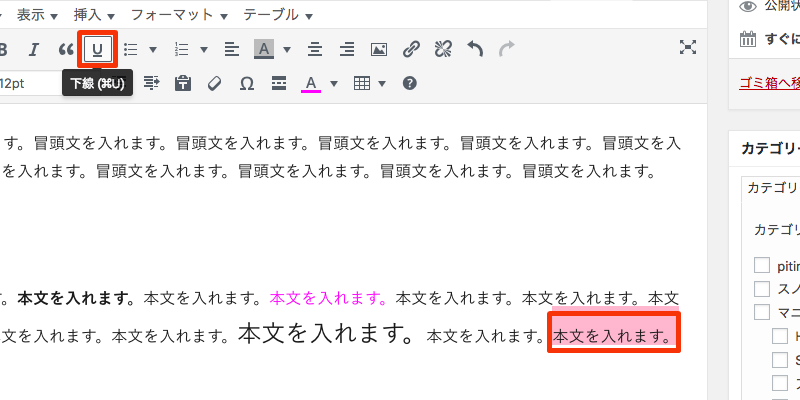
Task: Click the large-font 本文を入れます。 text
Action: click(x=326, y=332)
